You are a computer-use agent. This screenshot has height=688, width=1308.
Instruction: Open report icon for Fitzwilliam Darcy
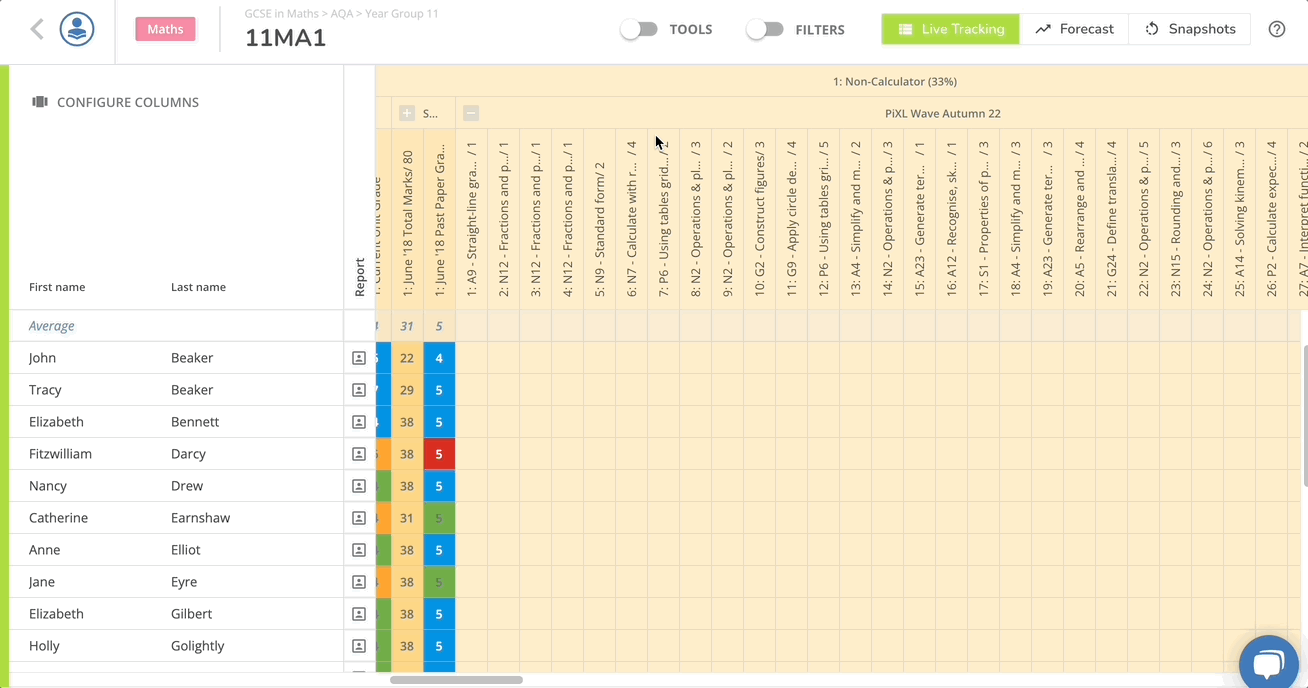point(359,454)
